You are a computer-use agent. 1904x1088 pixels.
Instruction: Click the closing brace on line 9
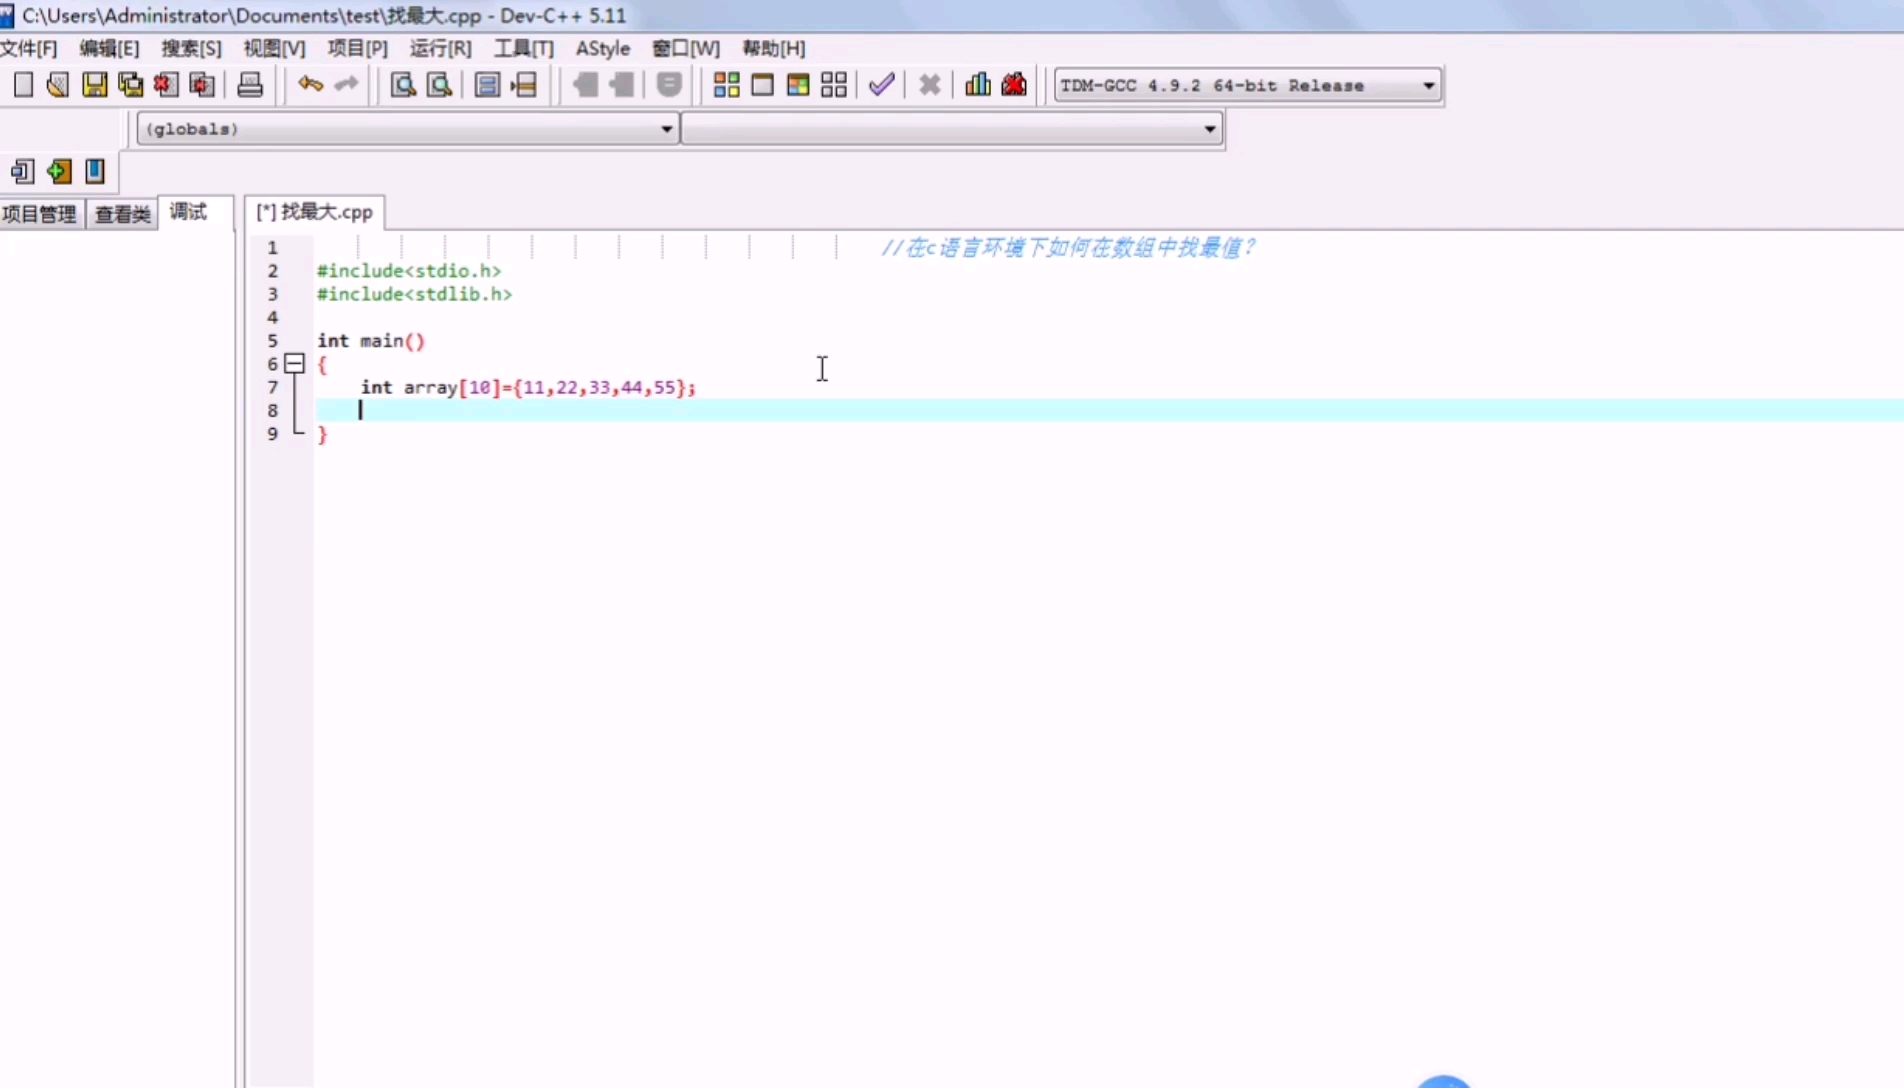click(x=322, y=434)
